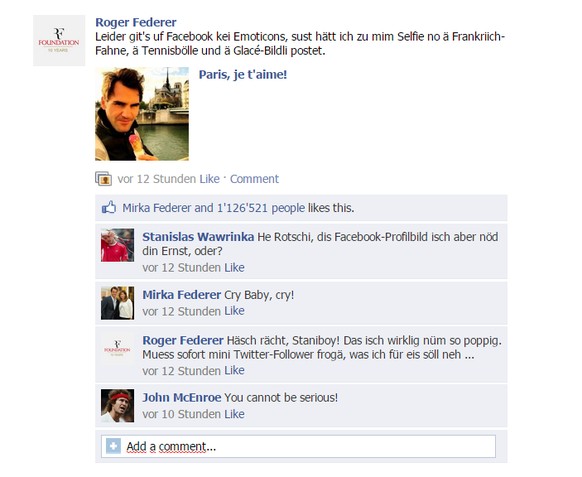The width and height of the screenshot is (582, 477).
Task: Like John McEnroe's comment
Action: (x=234, y=414)
